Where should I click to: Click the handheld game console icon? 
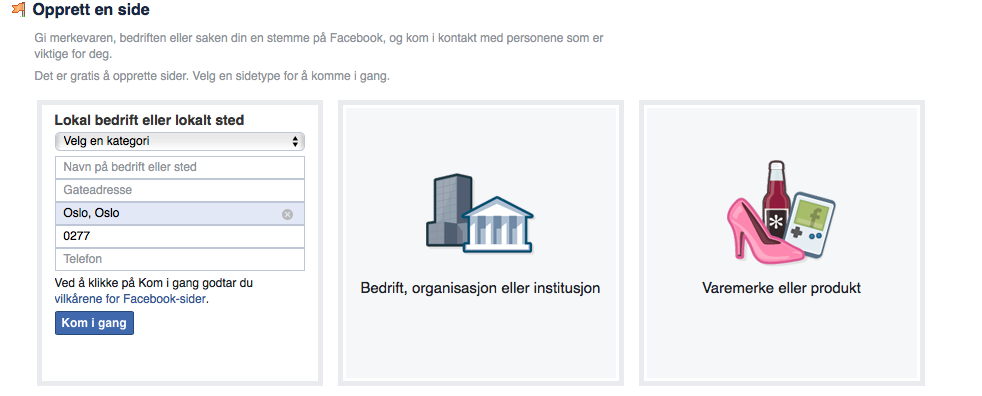point(813,226)
